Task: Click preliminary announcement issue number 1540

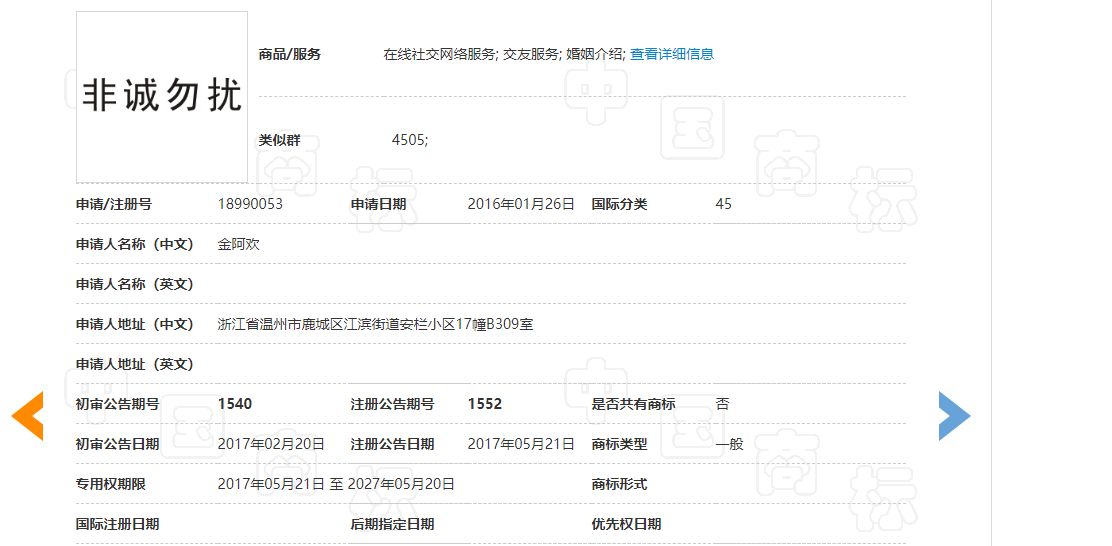Action: [235, 404]
